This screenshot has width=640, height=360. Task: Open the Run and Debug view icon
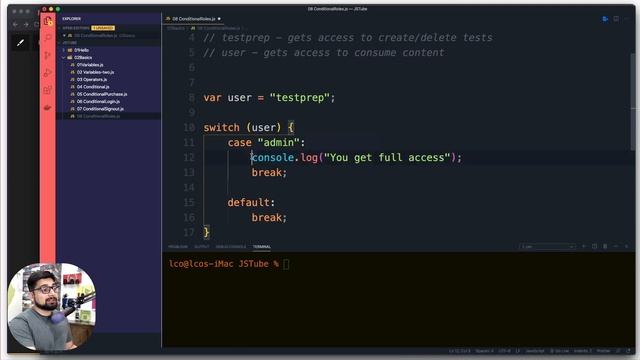pyautogui.click(x=48, y=73)
